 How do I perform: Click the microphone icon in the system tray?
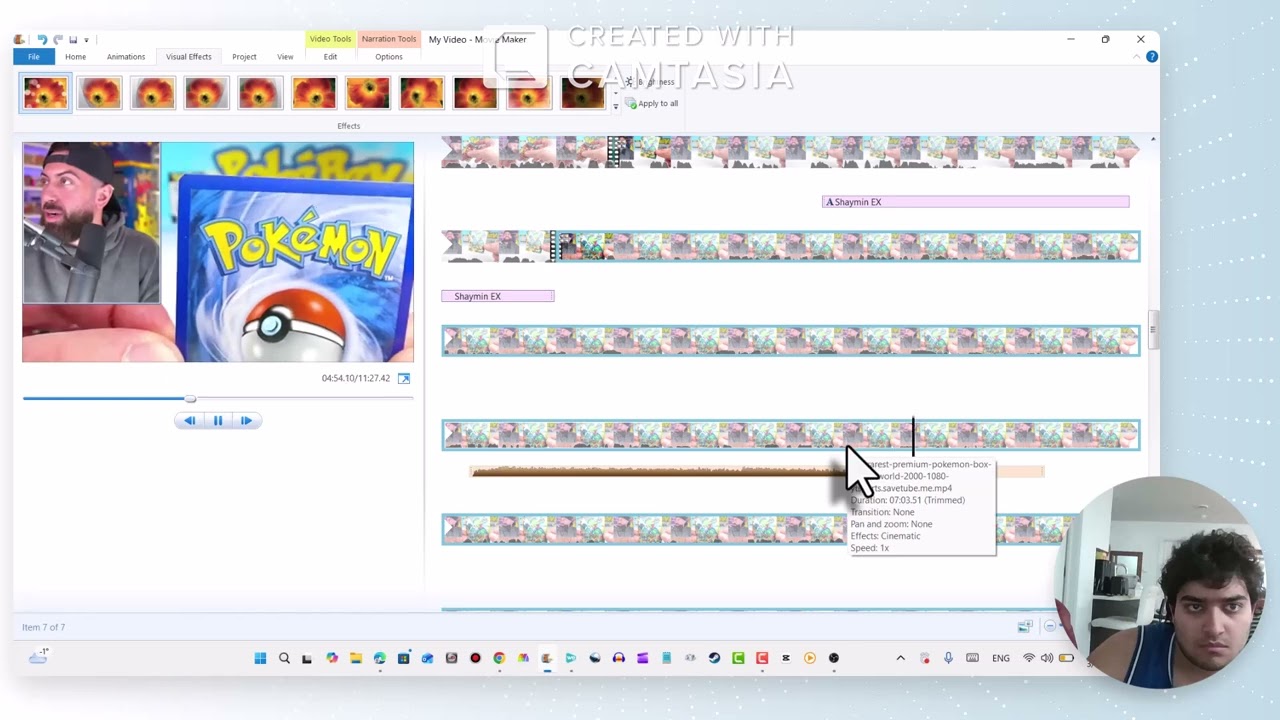(x=948, y=658)
